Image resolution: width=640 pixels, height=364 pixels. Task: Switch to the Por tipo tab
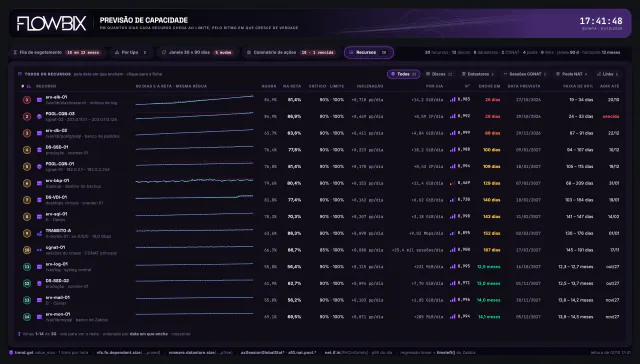coord(131,52)
